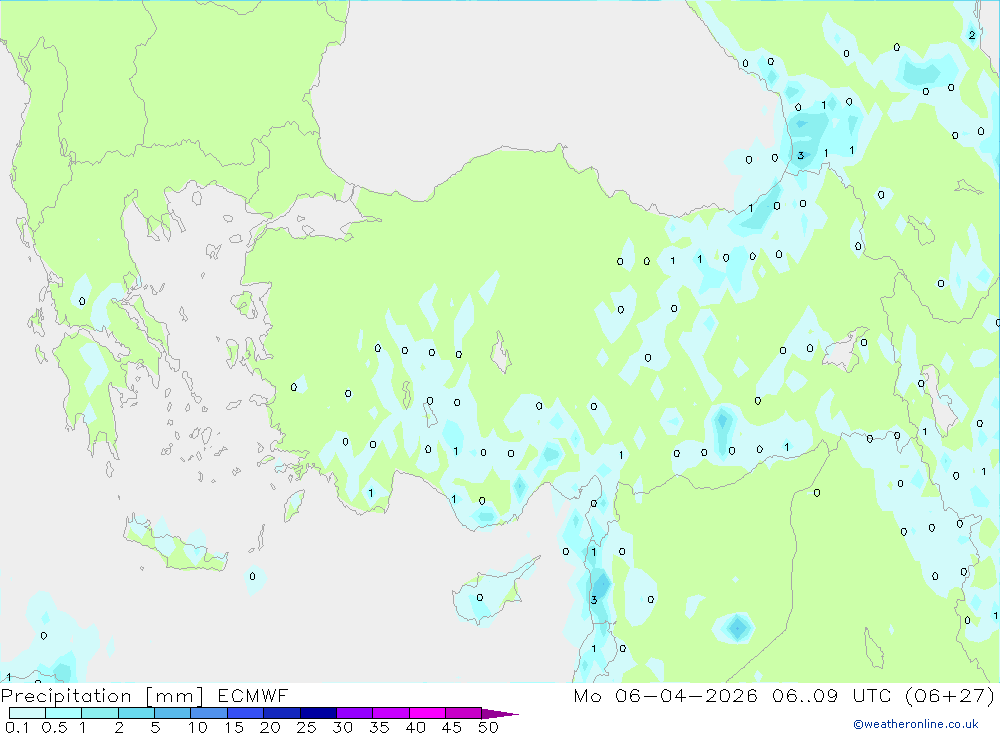Click the date 'Mo 06-04-2026'
Viewport: 1000px width, 733px height.
665,695
